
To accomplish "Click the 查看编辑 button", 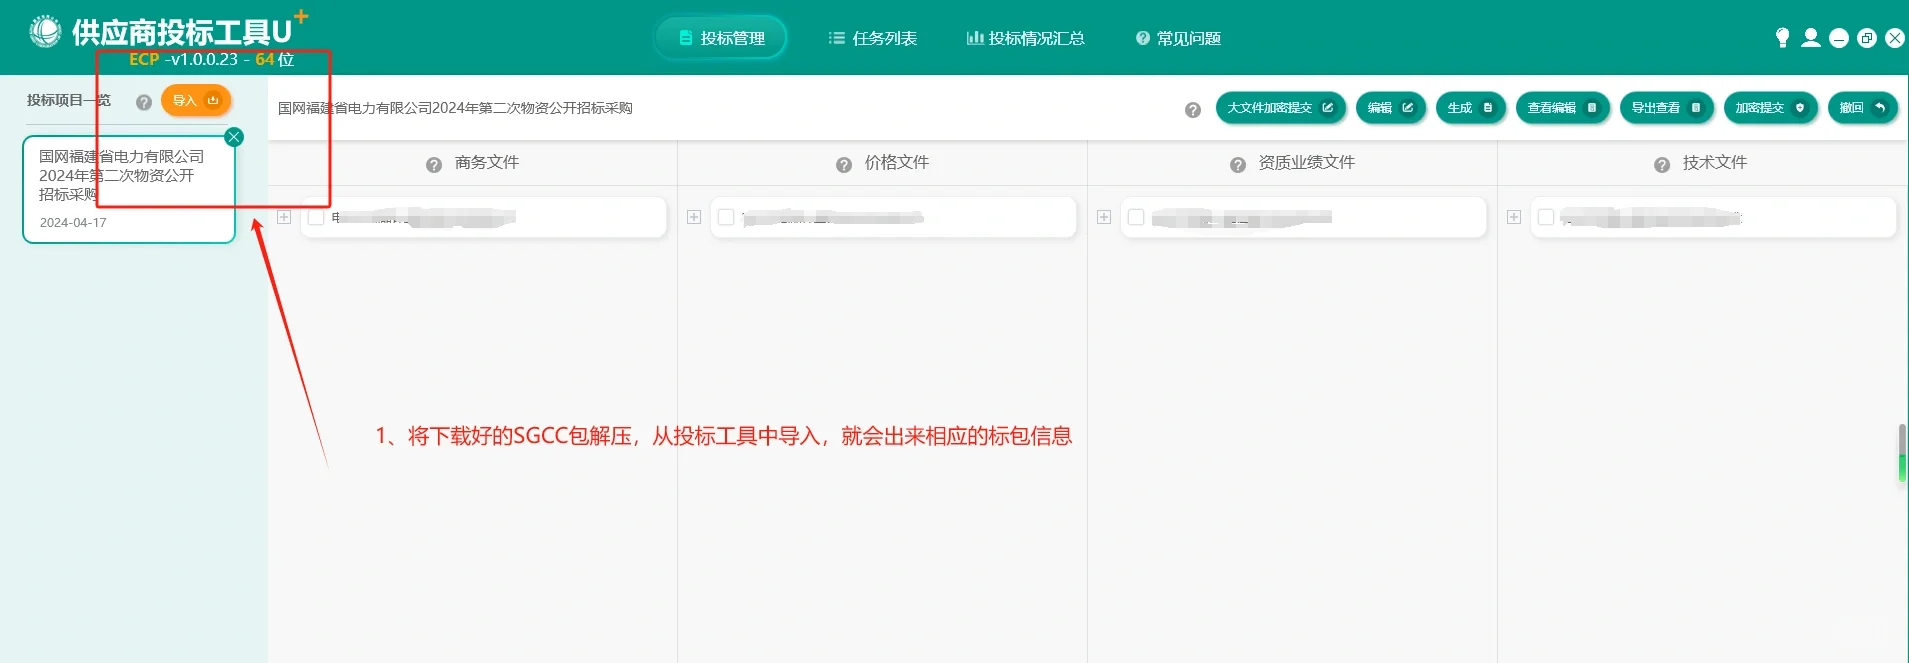I will click(1563, 108).
